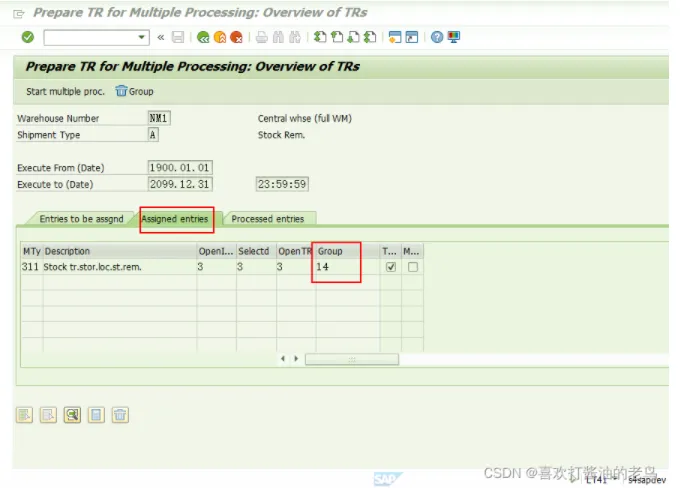680x488 pixels.
Task: Click blue list sheet icon at bottom
Action: pos(96,415)
